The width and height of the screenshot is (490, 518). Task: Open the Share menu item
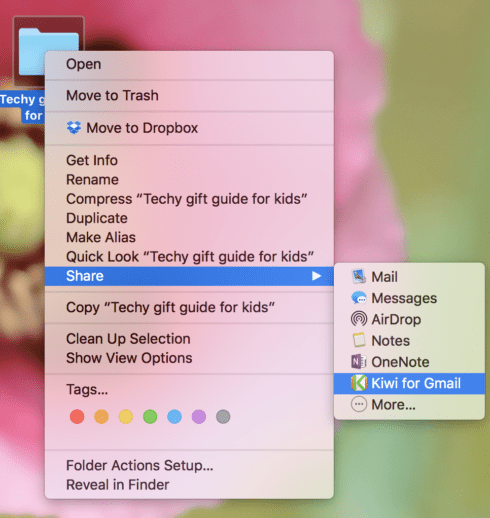pyautogui.click(x=189, y=276)
